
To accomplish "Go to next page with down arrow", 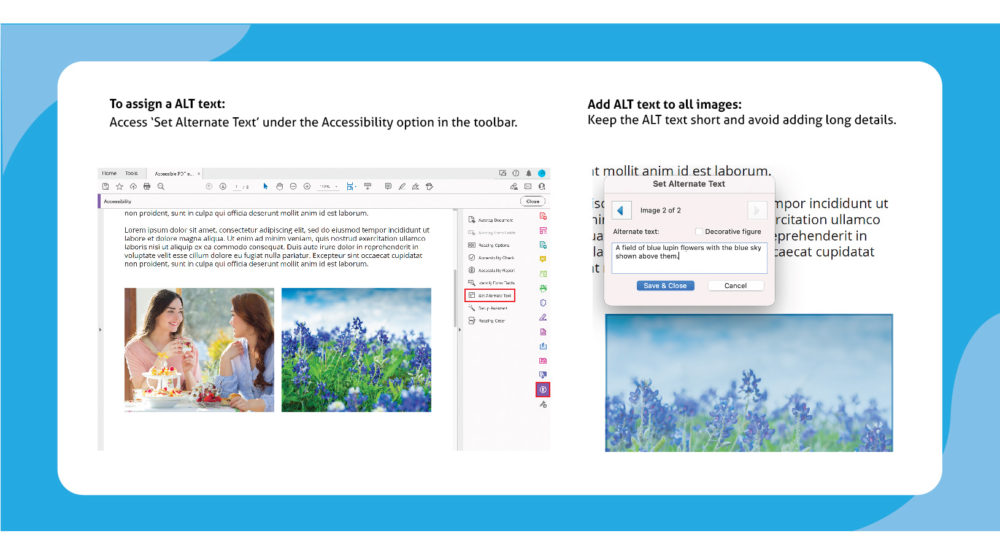I will tap(223, 187).
